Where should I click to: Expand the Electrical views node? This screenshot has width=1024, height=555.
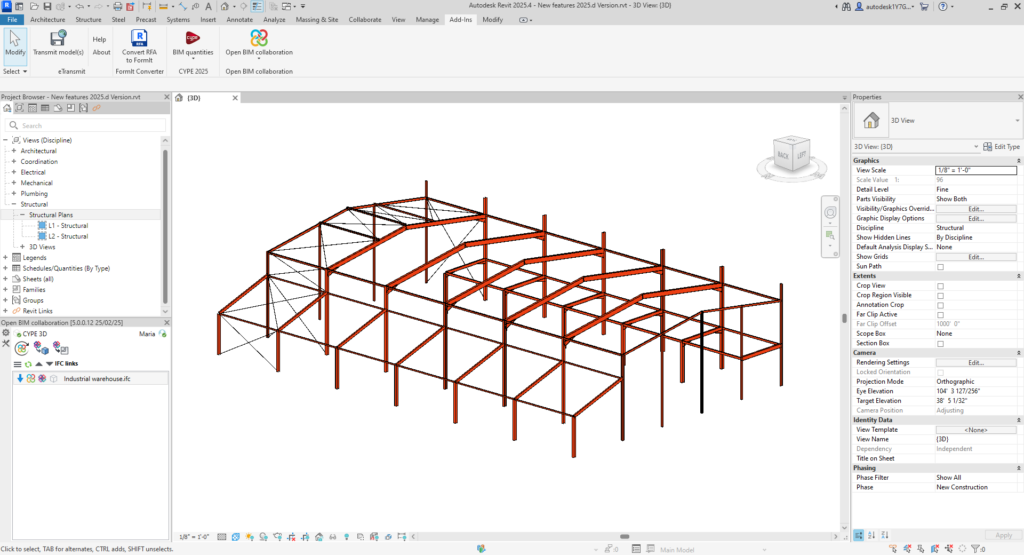pos(14,172)
